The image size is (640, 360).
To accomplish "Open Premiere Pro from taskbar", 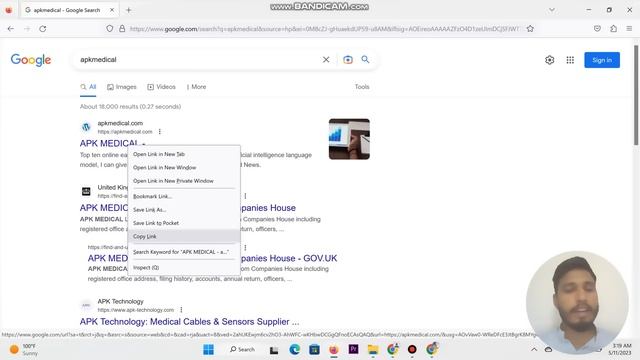I will click(x=353, y=349).
